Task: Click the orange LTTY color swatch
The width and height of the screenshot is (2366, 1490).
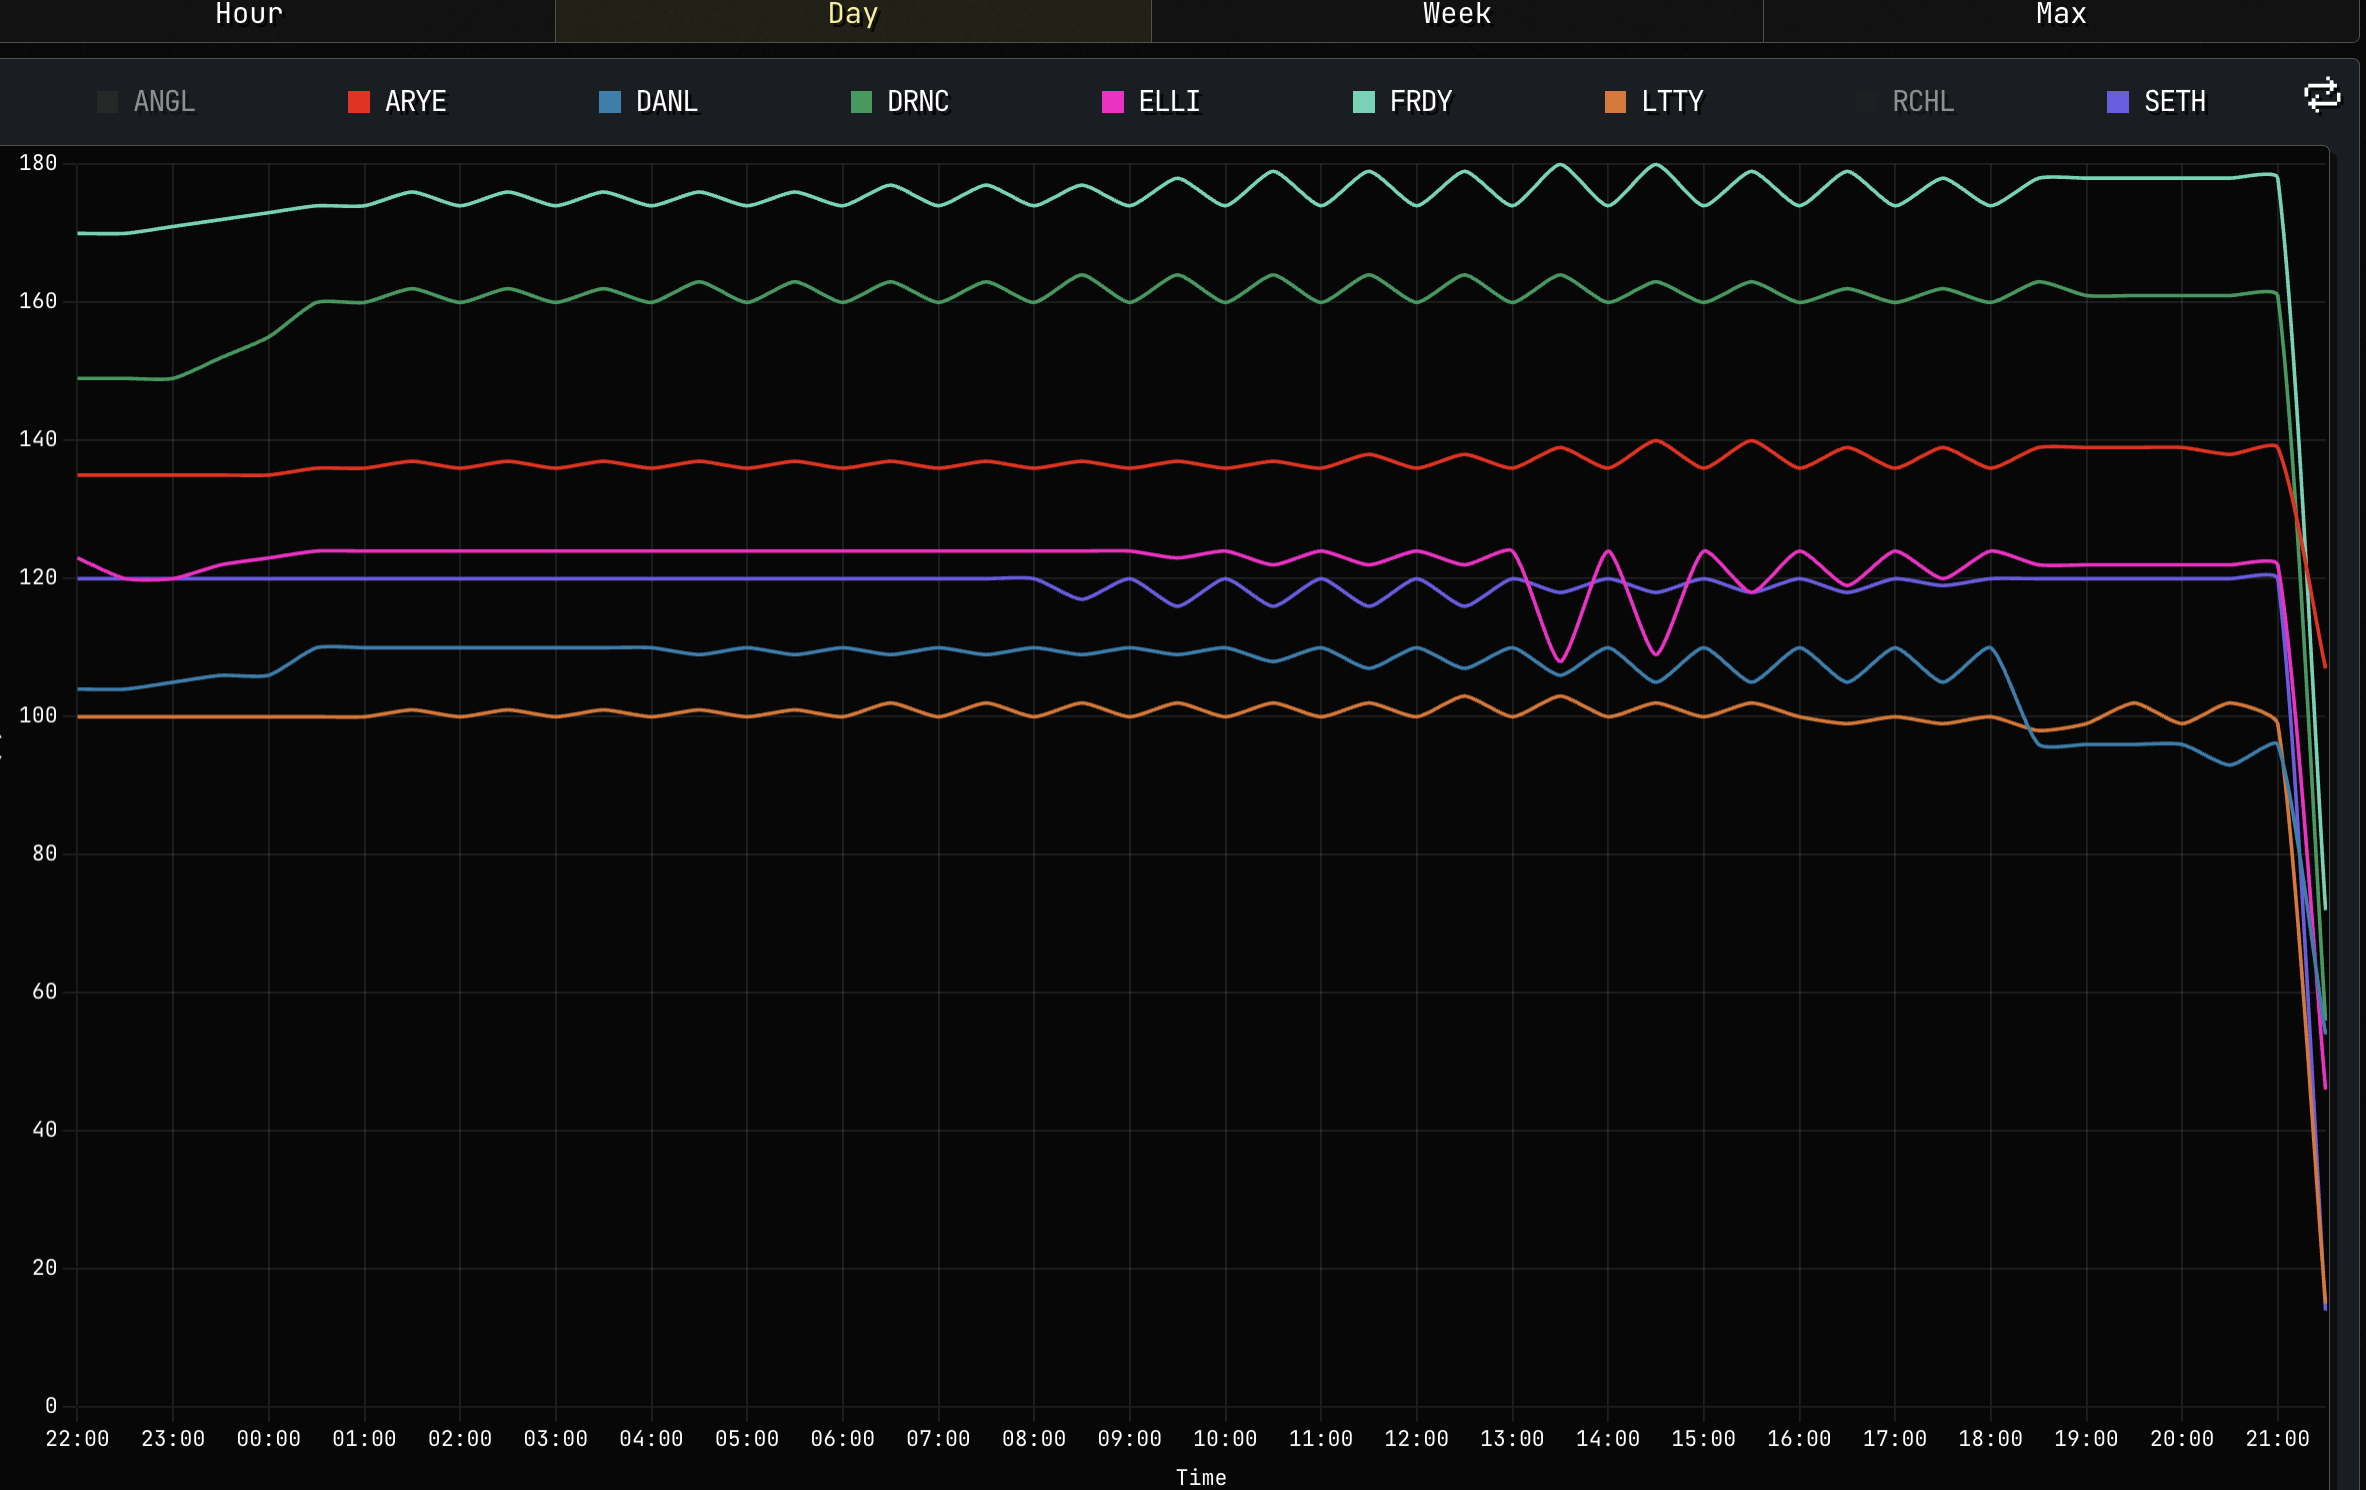Action: (1615, 102)
